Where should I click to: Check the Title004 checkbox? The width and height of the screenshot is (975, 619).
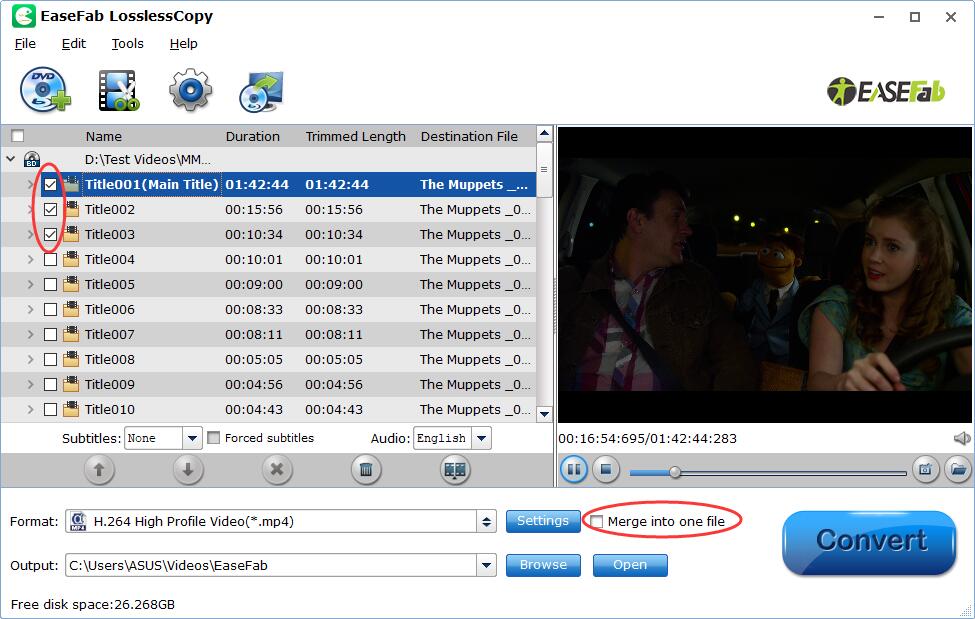tap(50, 259)
